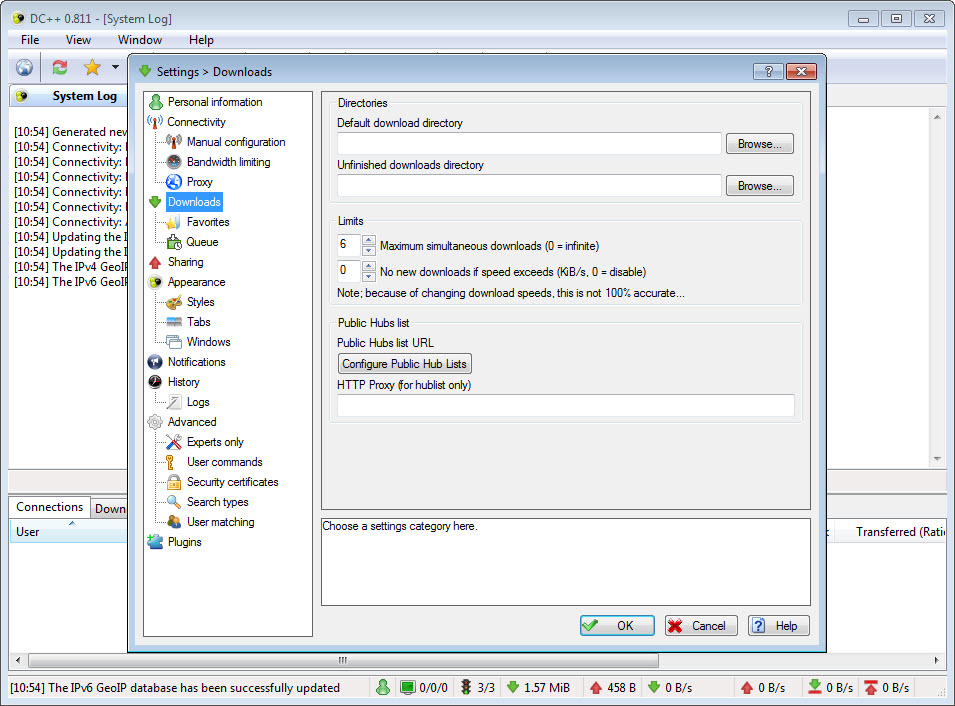Click the Advanced gear icon
955x706 pixels.
pyautogui.click(x=155, y=422)
